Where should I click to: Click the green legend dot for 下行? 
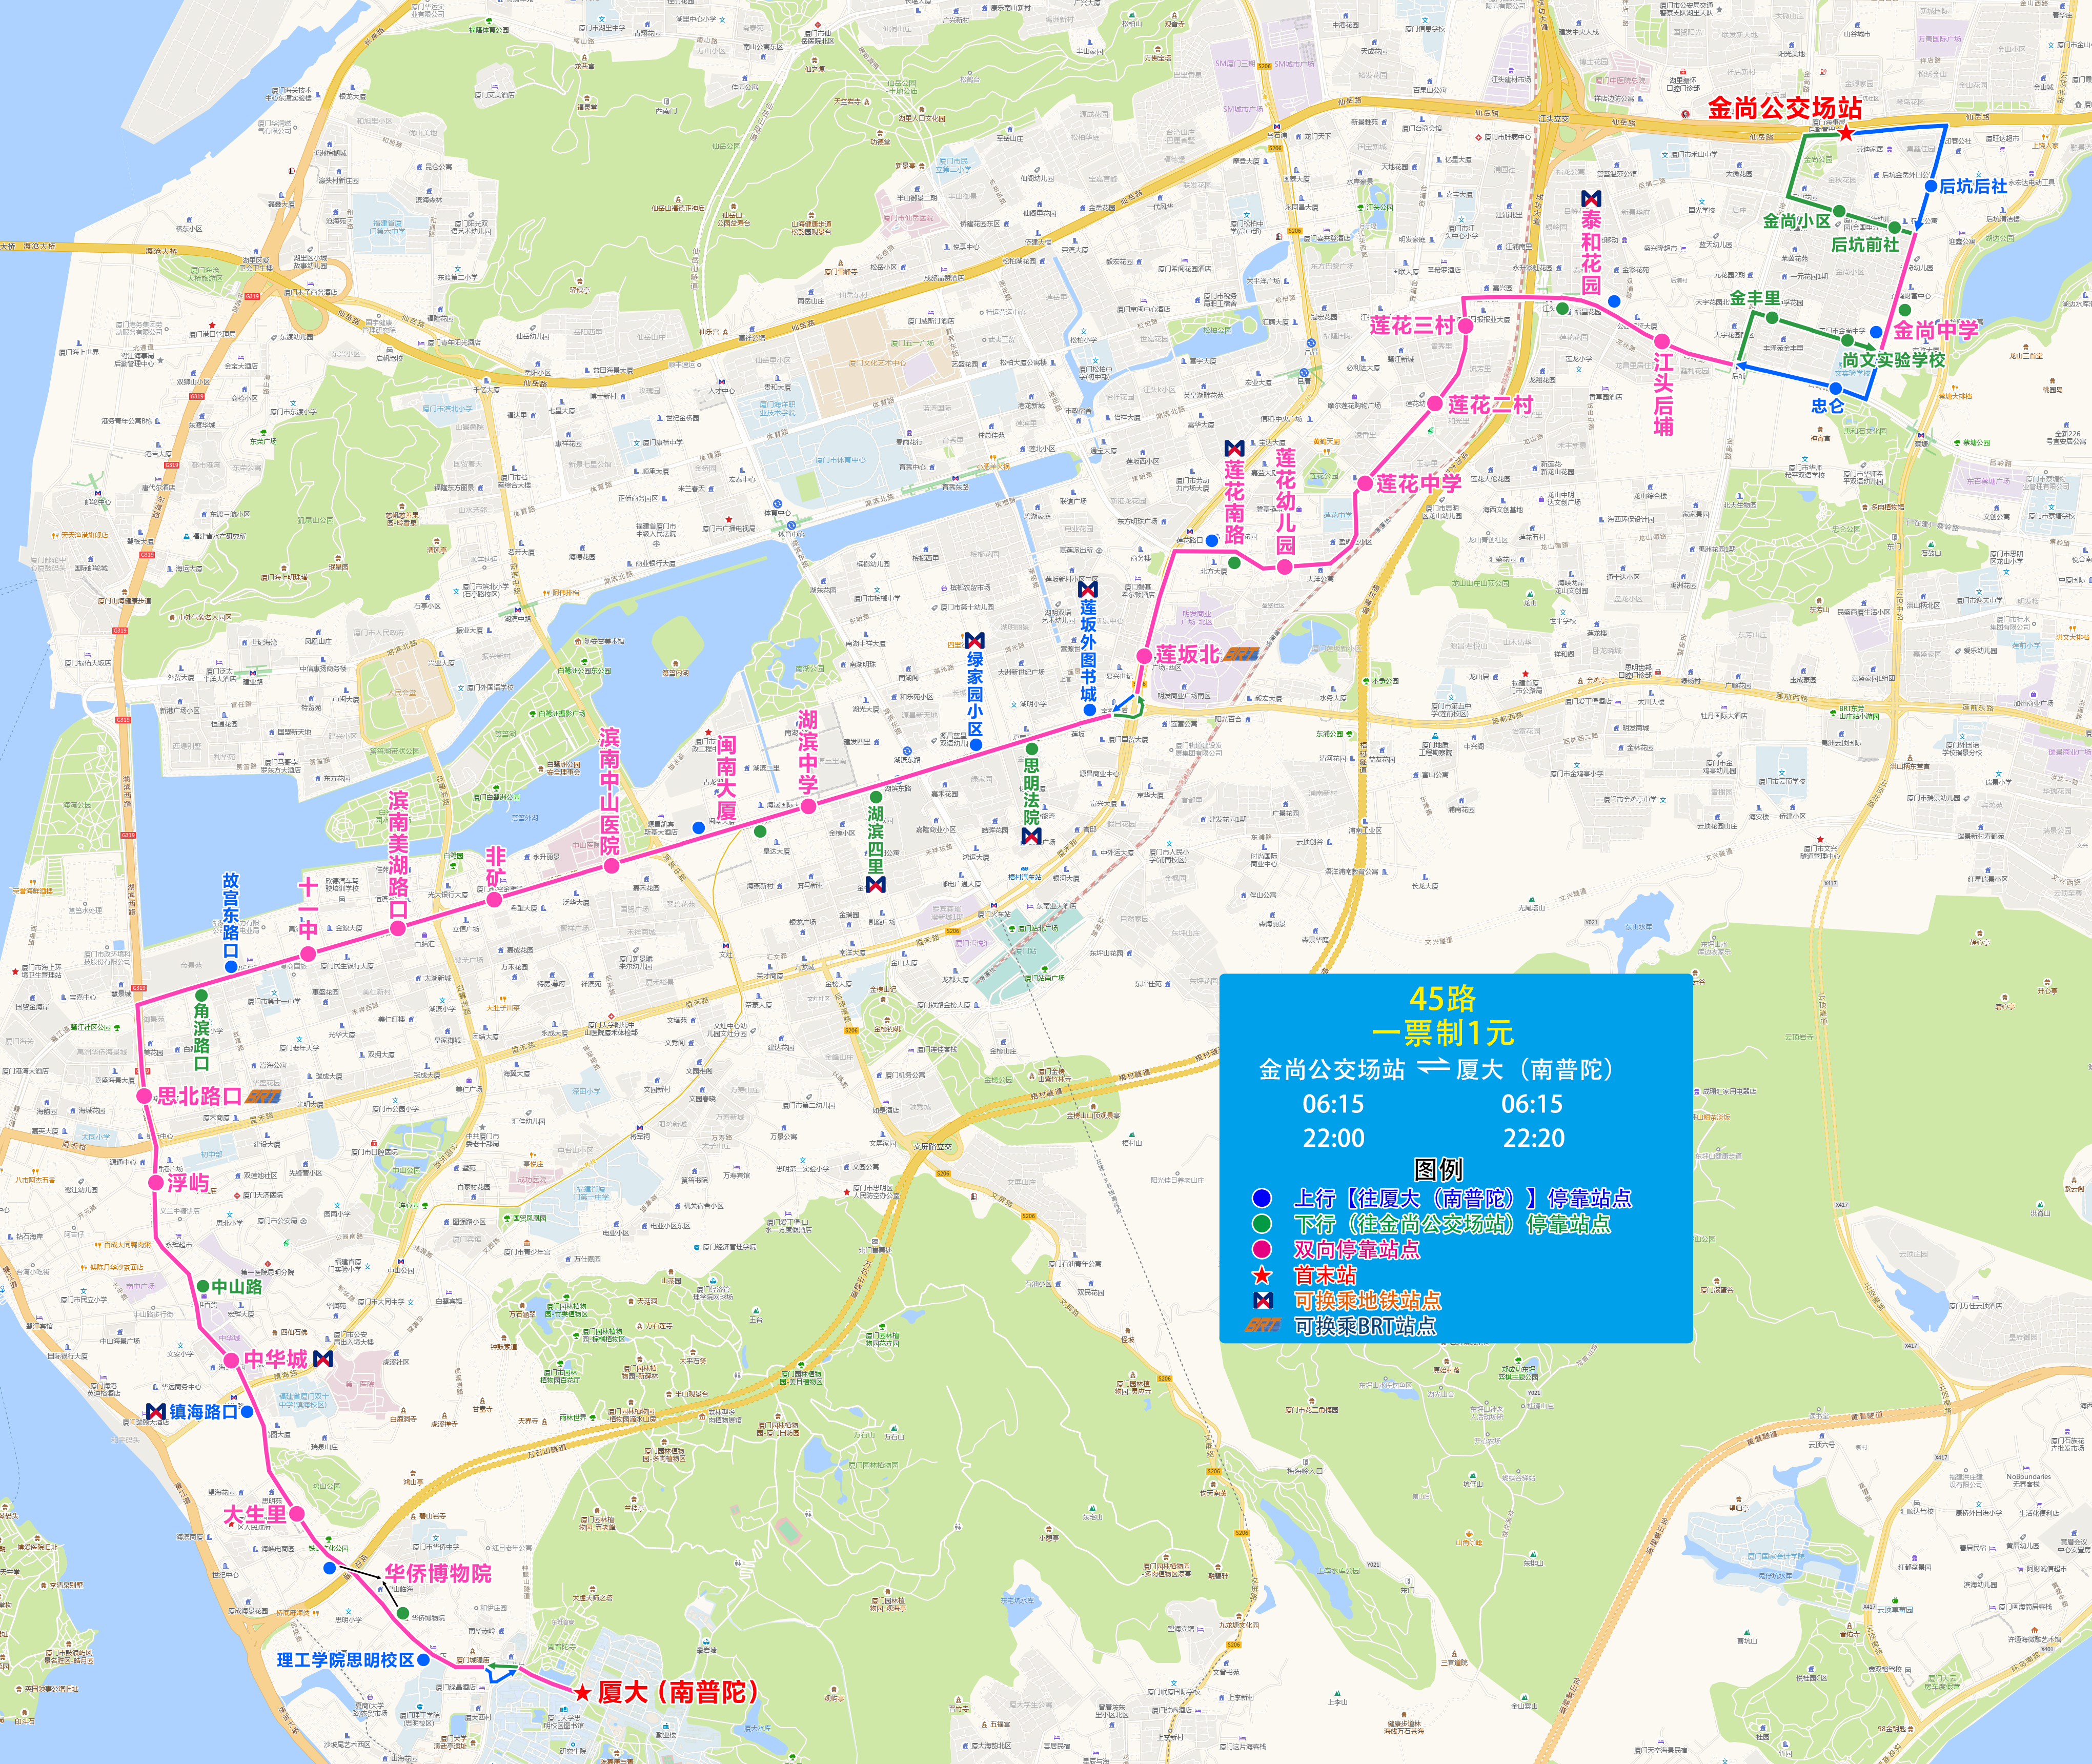coord(1262,1223)
